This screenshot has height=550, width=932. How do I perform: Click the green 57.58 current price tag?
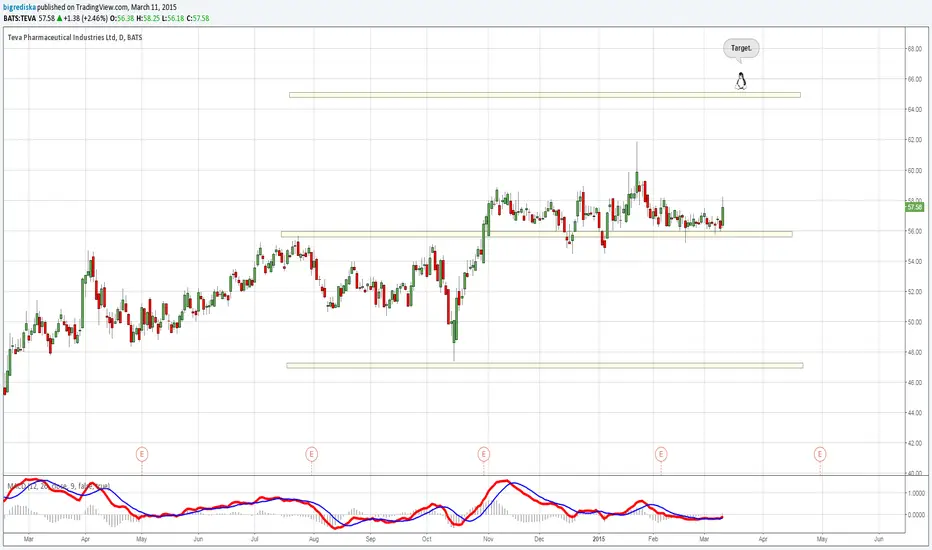(x=915, y=207)
